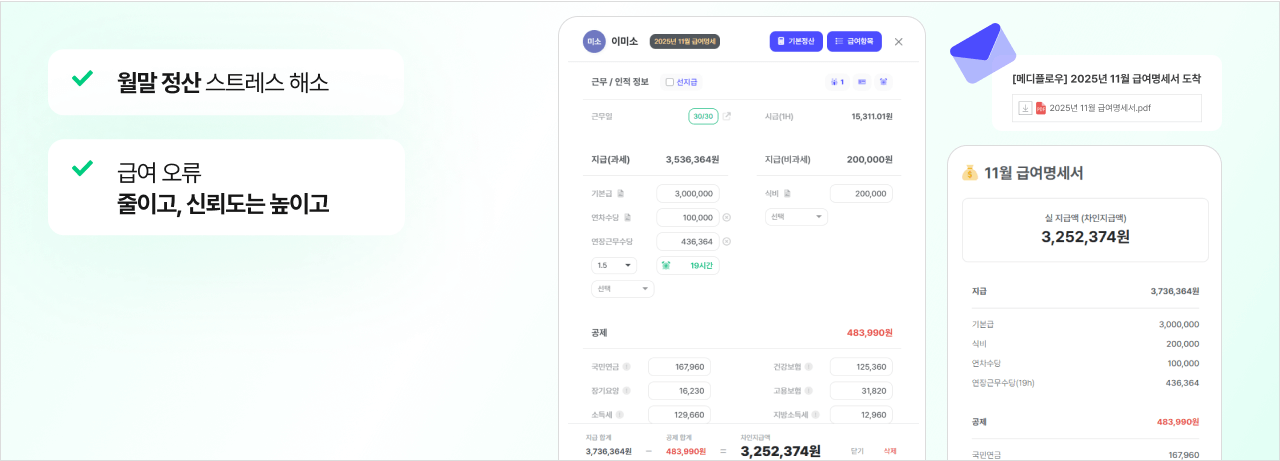Click the info icon next to 장기요양
The image size is (1280, 461).
pos(626,390)
